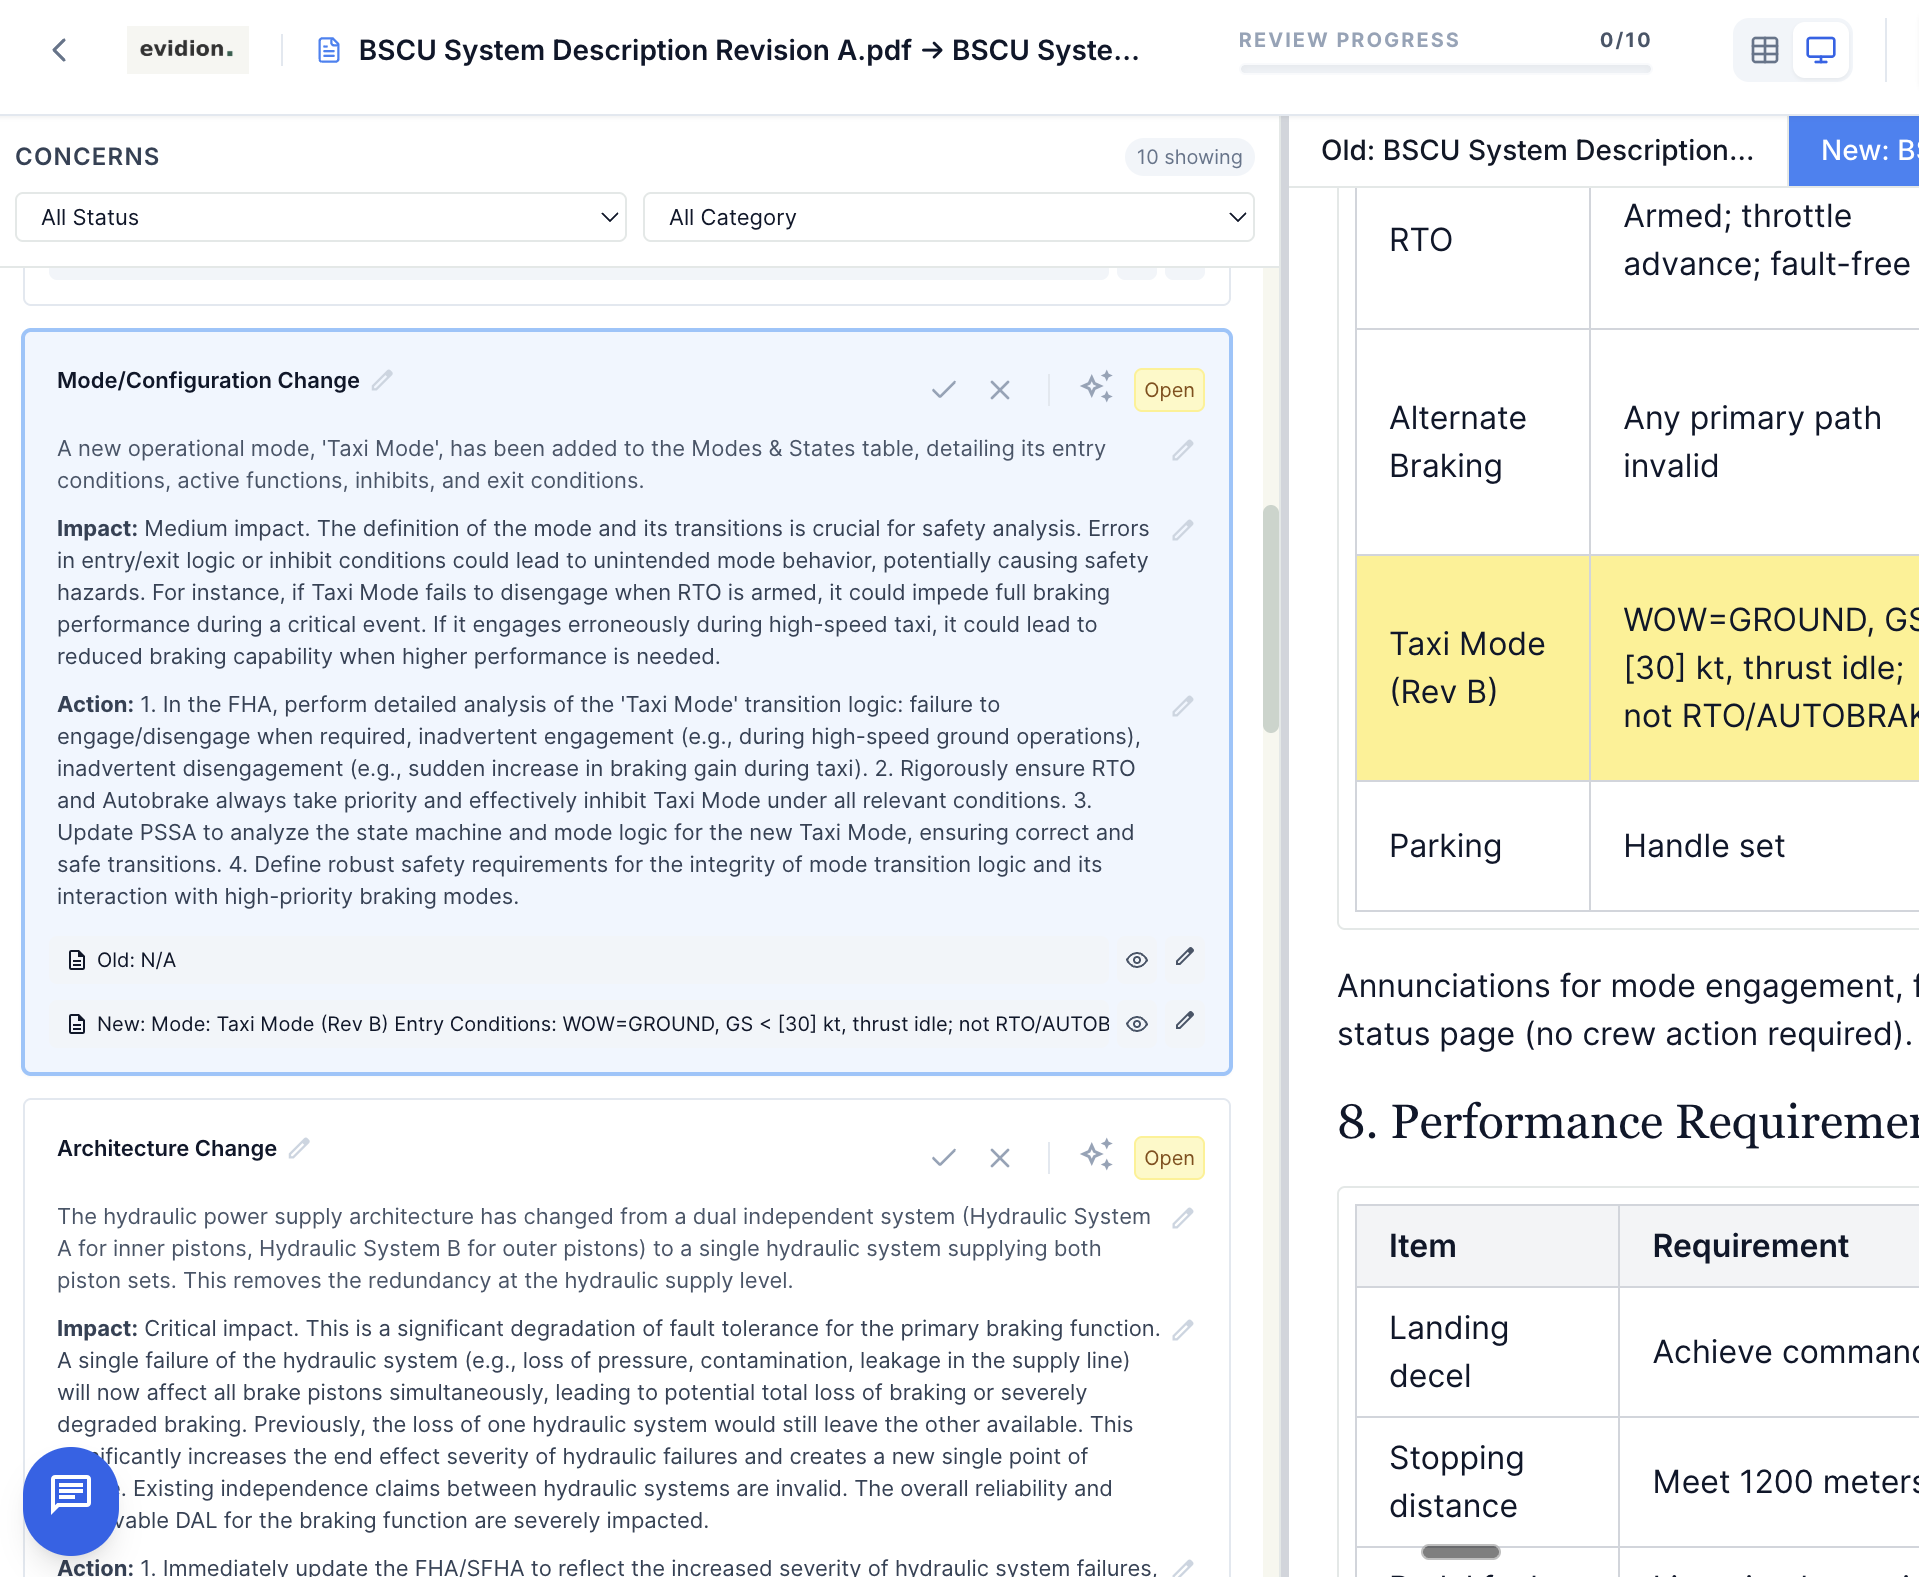This screenshot has height=1577, width=1919.
Task: Open the All Status filter dropdown
Action: tap(321, 217)
